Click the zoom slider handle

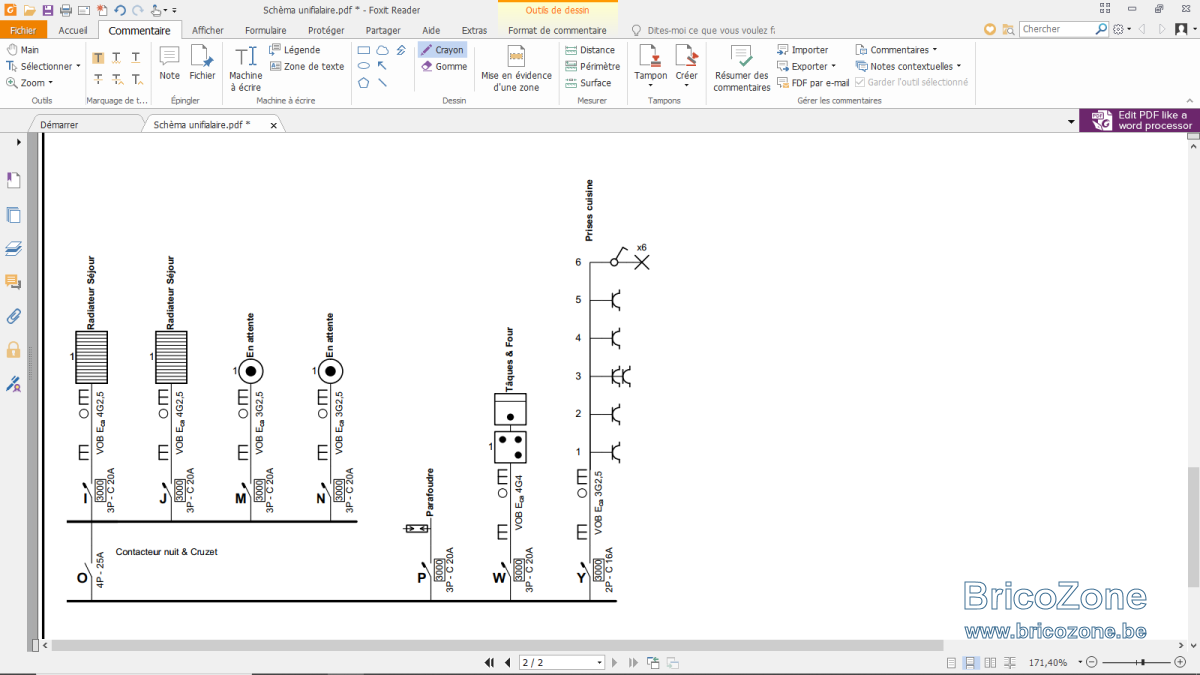pos(1141,662)
